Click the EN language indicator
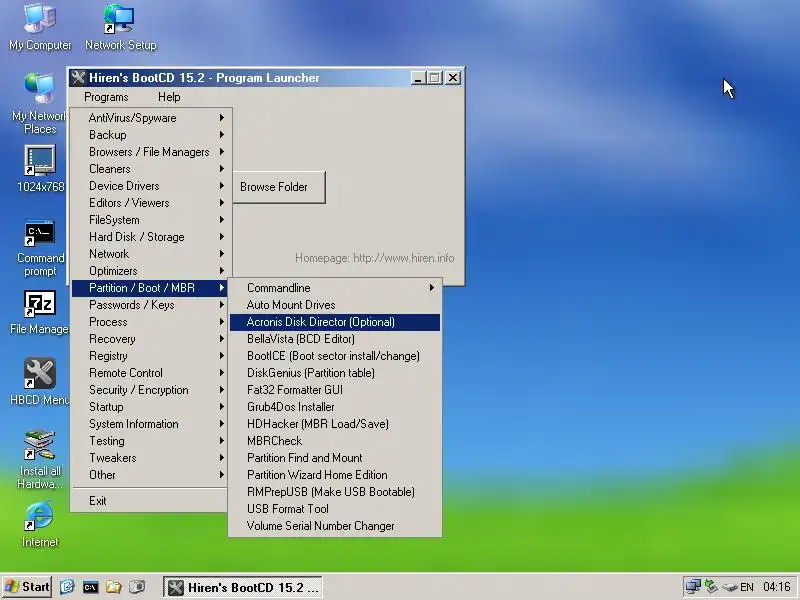This screenshot has width=800, height=600. 747,587
